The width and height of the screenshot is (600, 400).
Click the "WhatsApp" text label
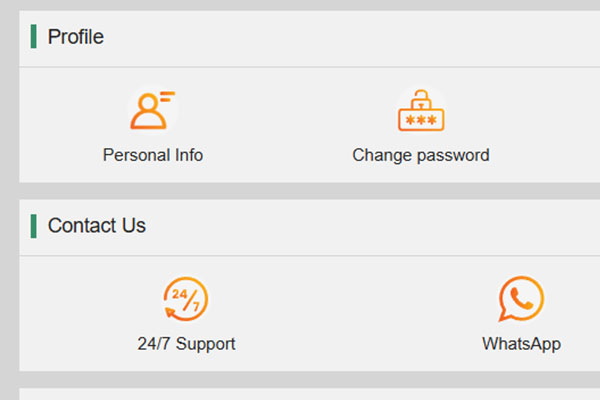click(x=521, y=344)
